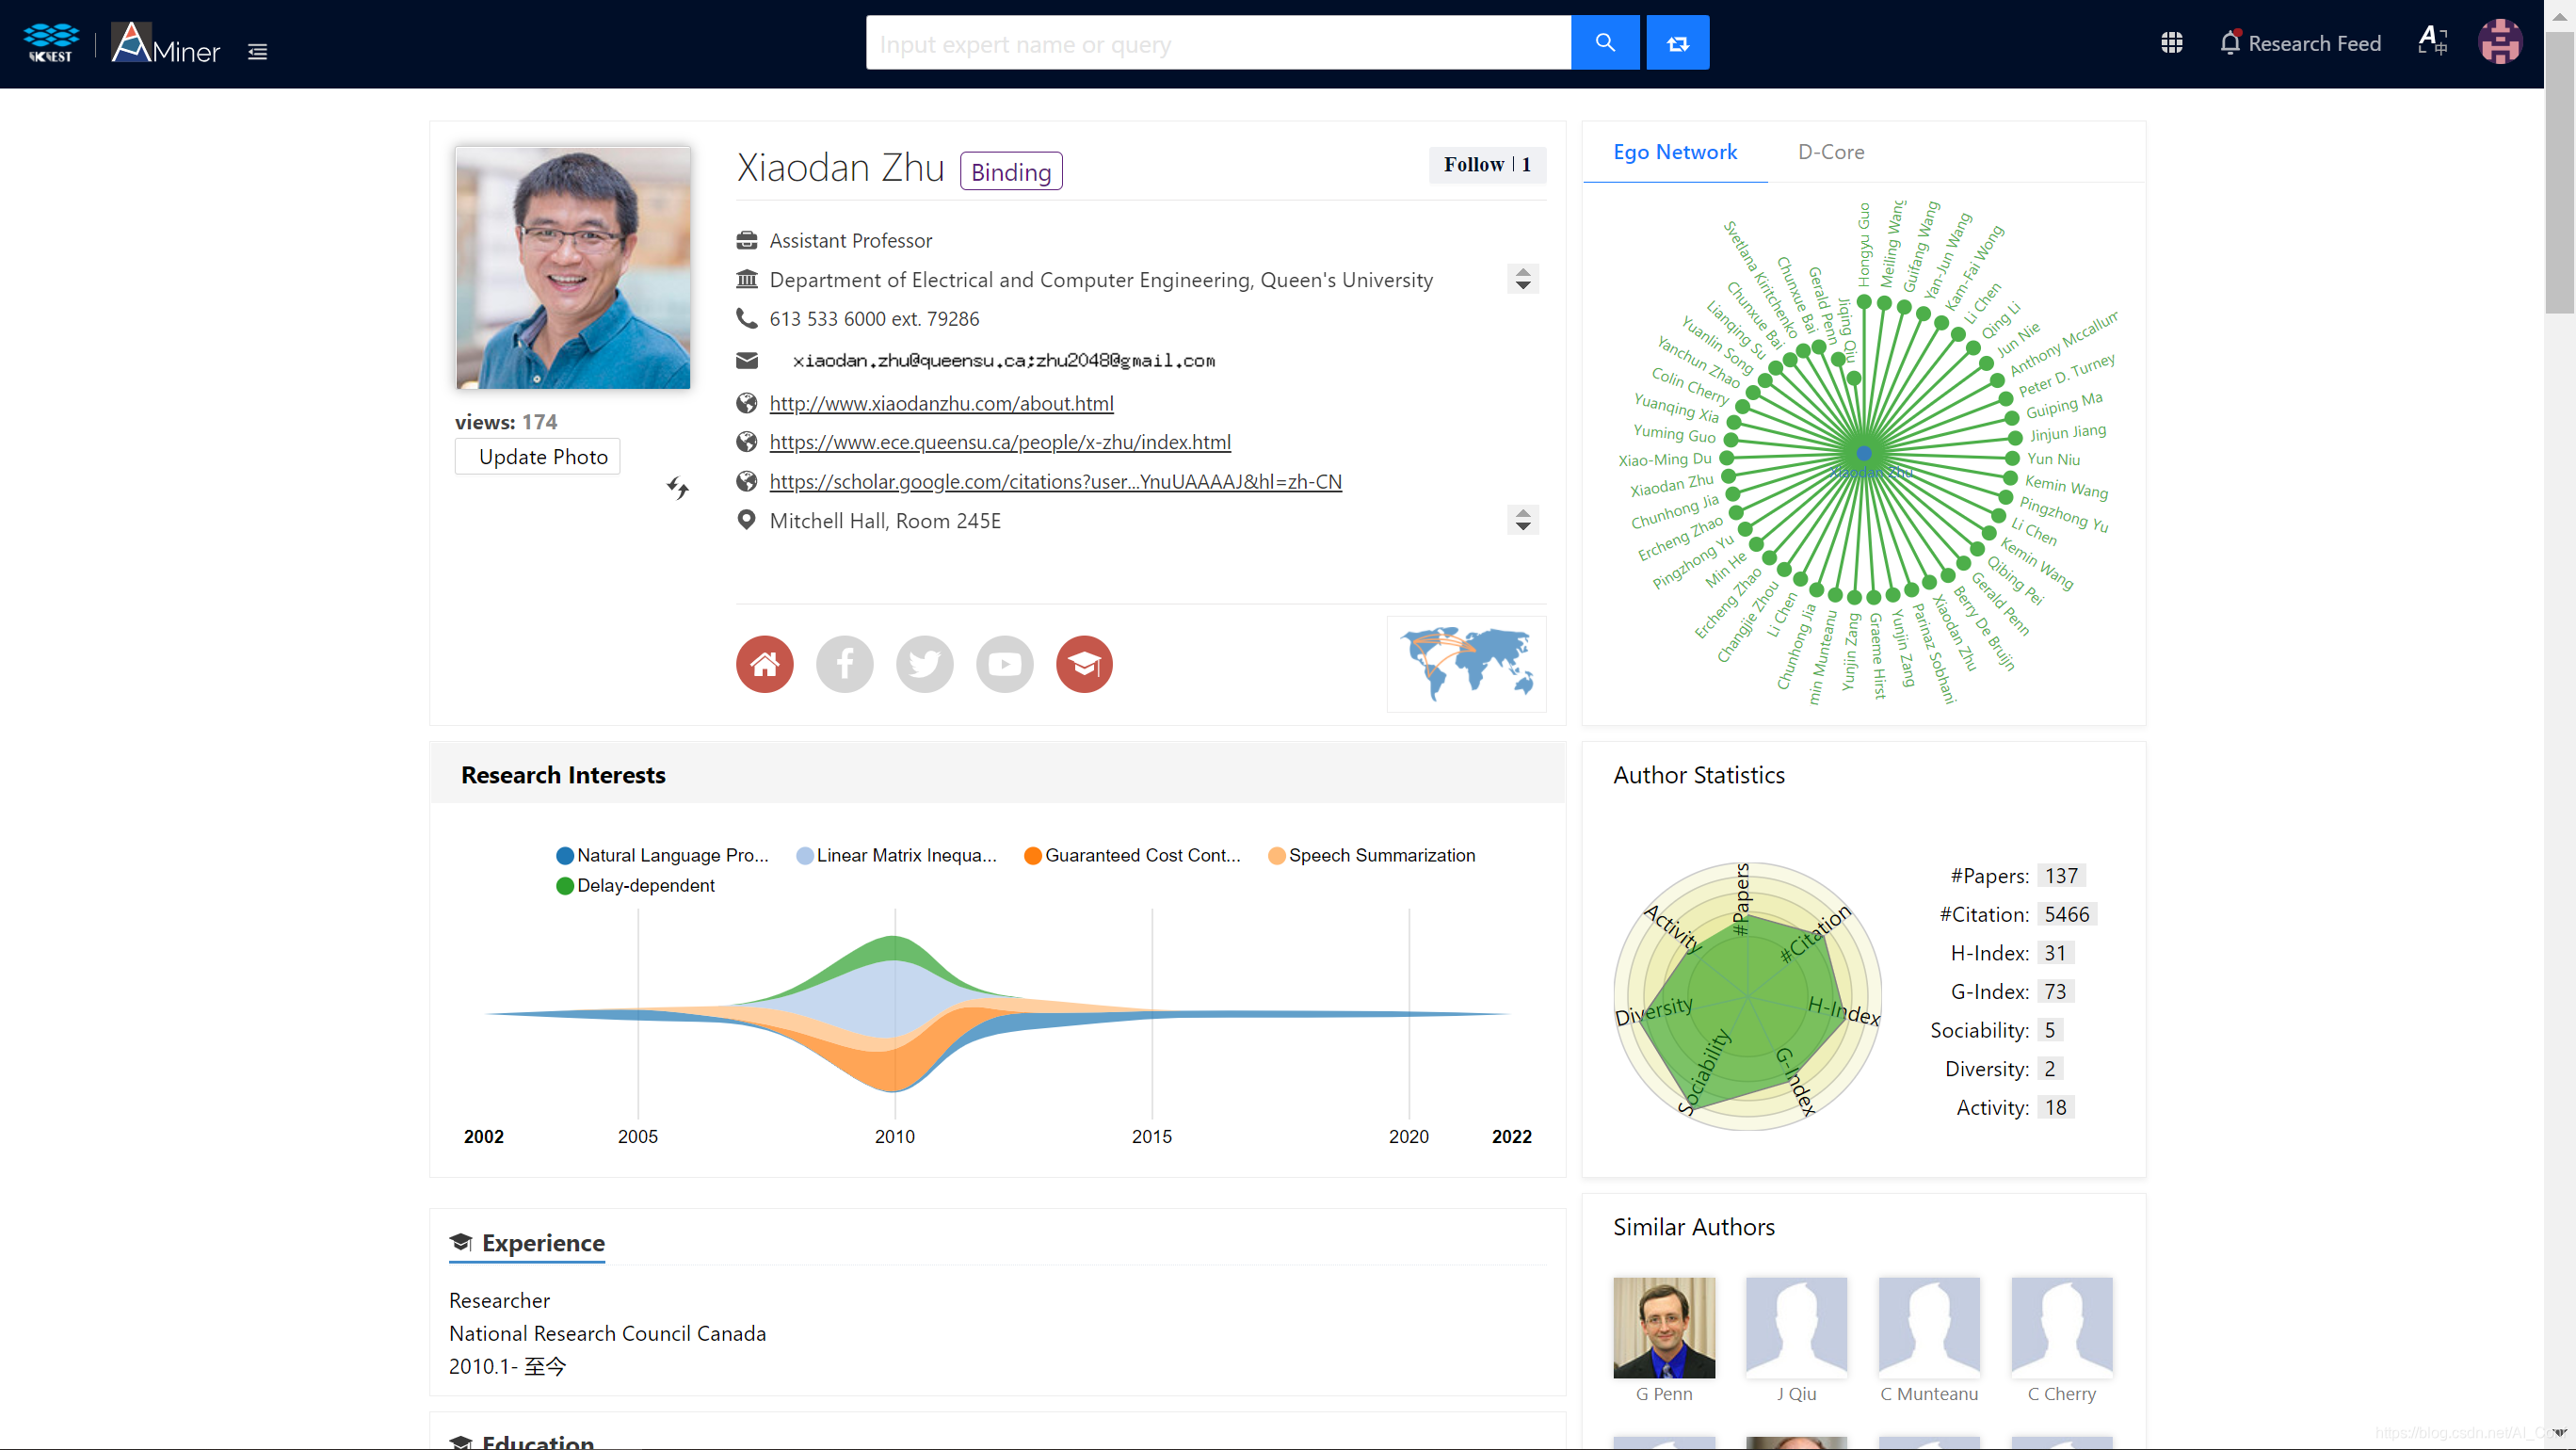
Task: Click the blue swap button beside search
Action: (x=1677, y=43)
